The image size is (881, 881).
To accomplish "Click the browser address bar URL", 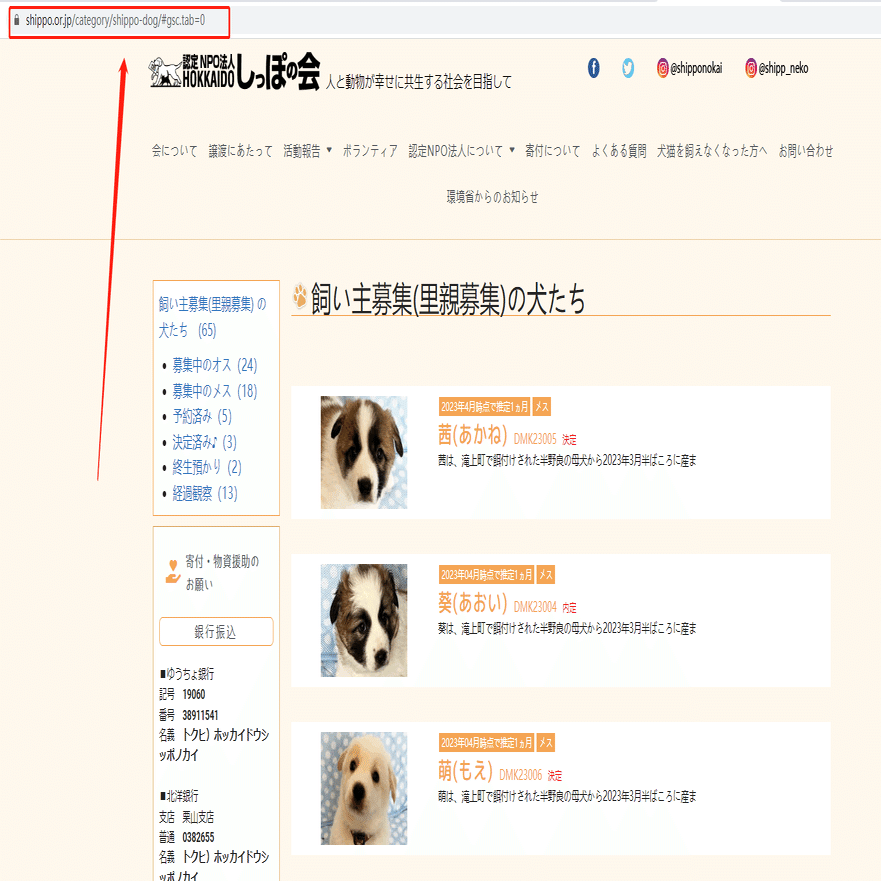I will click(x=115, y=20).
